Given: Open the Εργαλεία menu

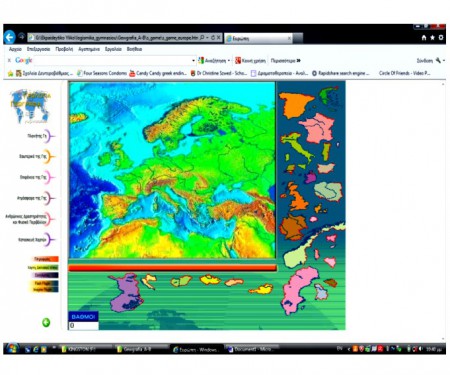Looking at the screenshot, I should click(113, 49).
